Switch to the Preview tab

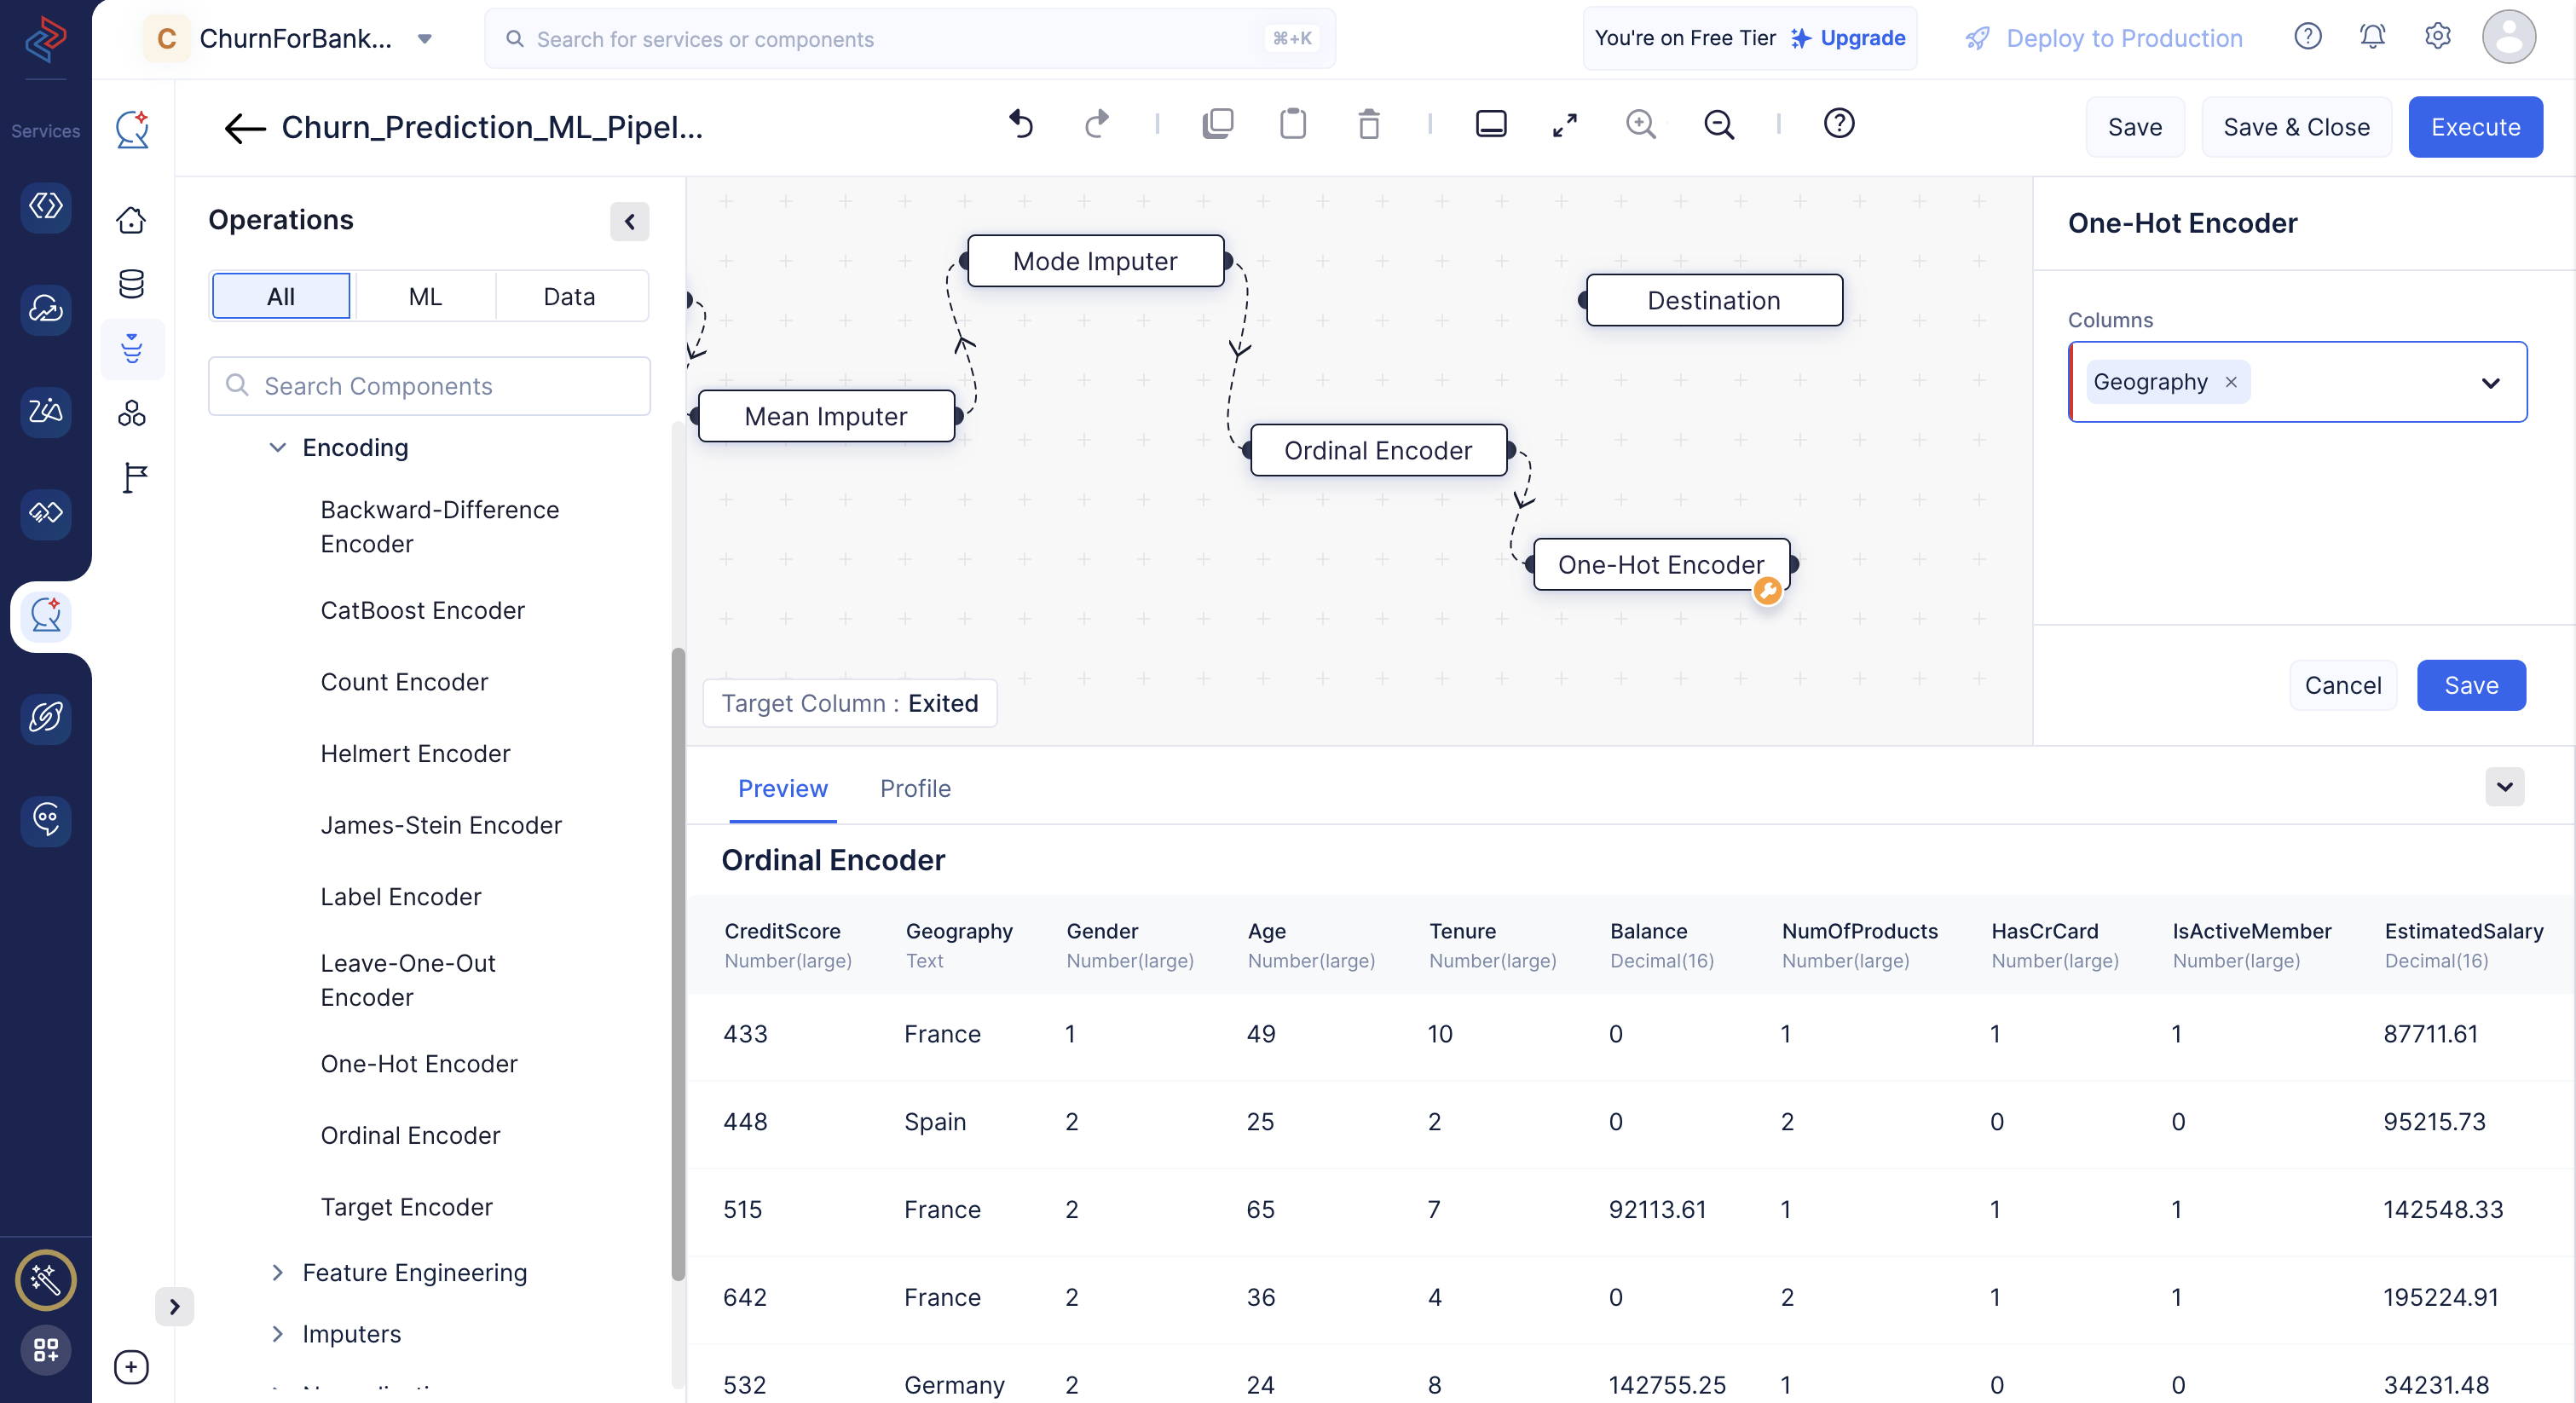click(783, 786)
